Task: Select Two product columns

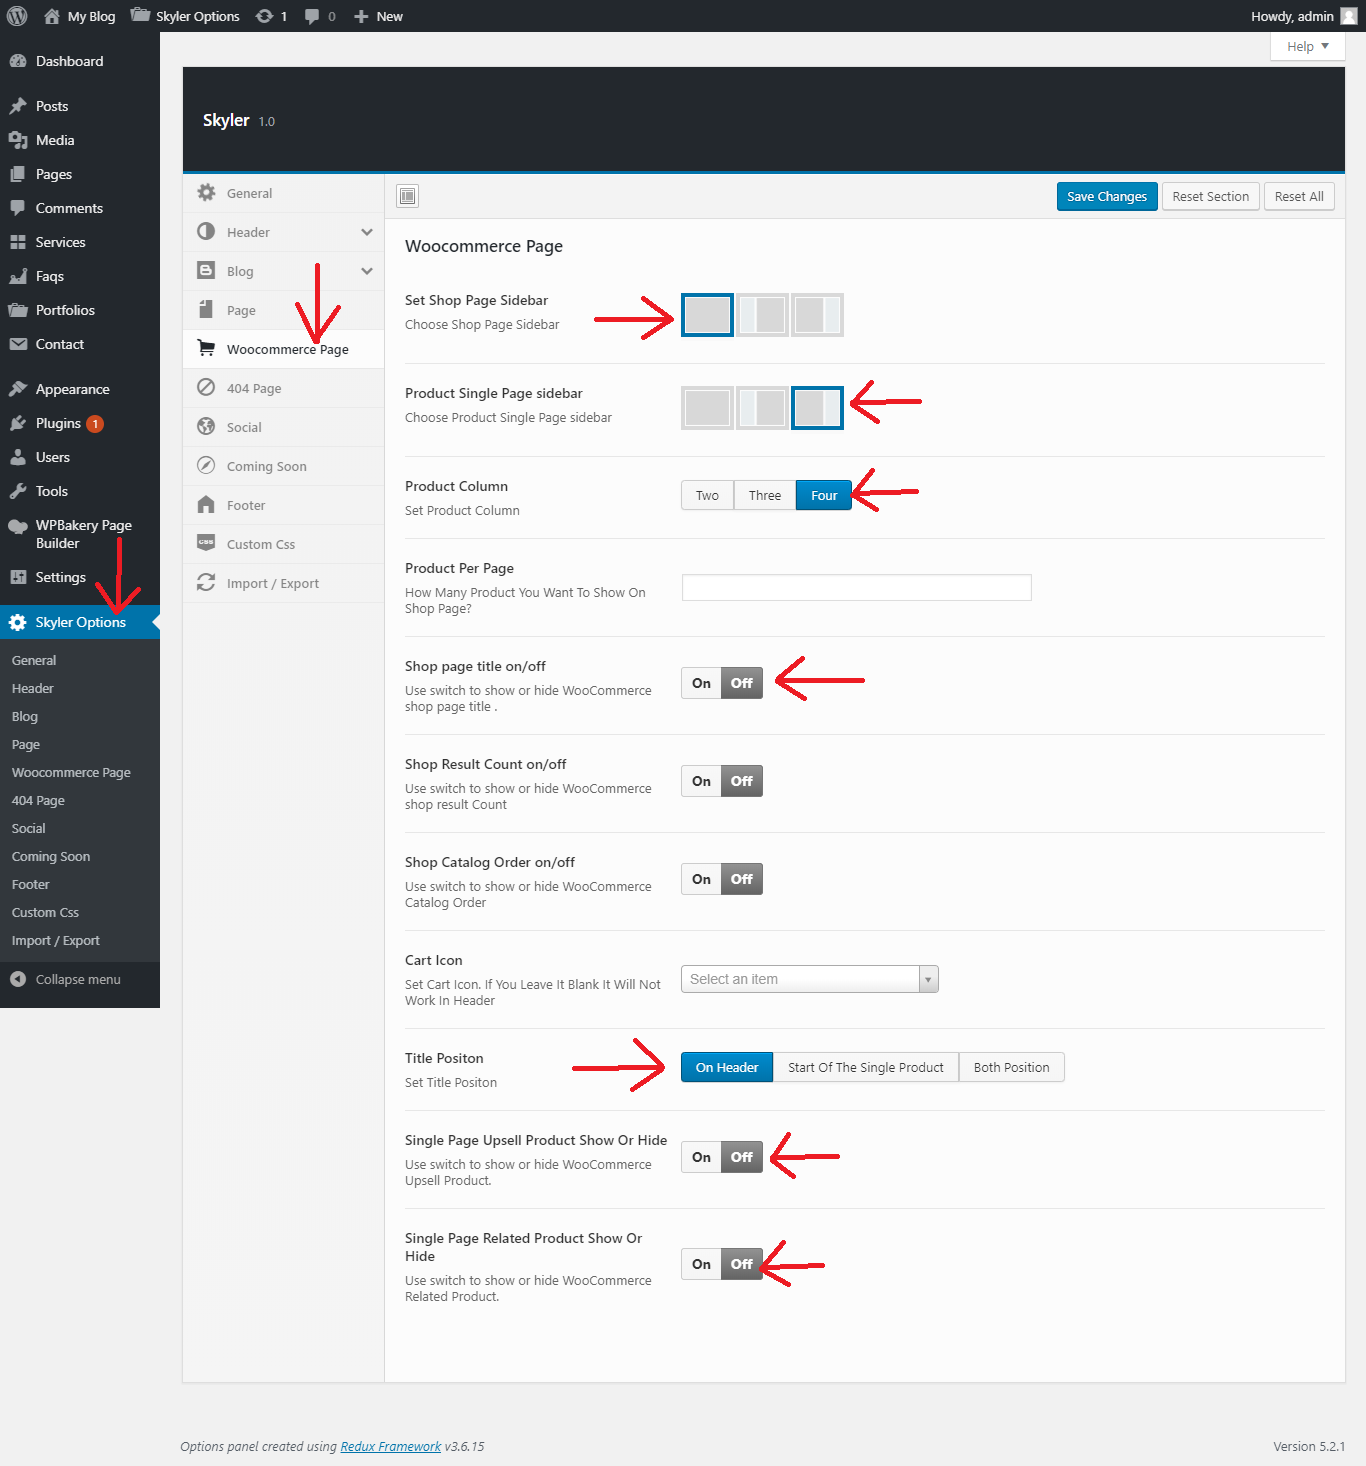Action: point(707,495)
